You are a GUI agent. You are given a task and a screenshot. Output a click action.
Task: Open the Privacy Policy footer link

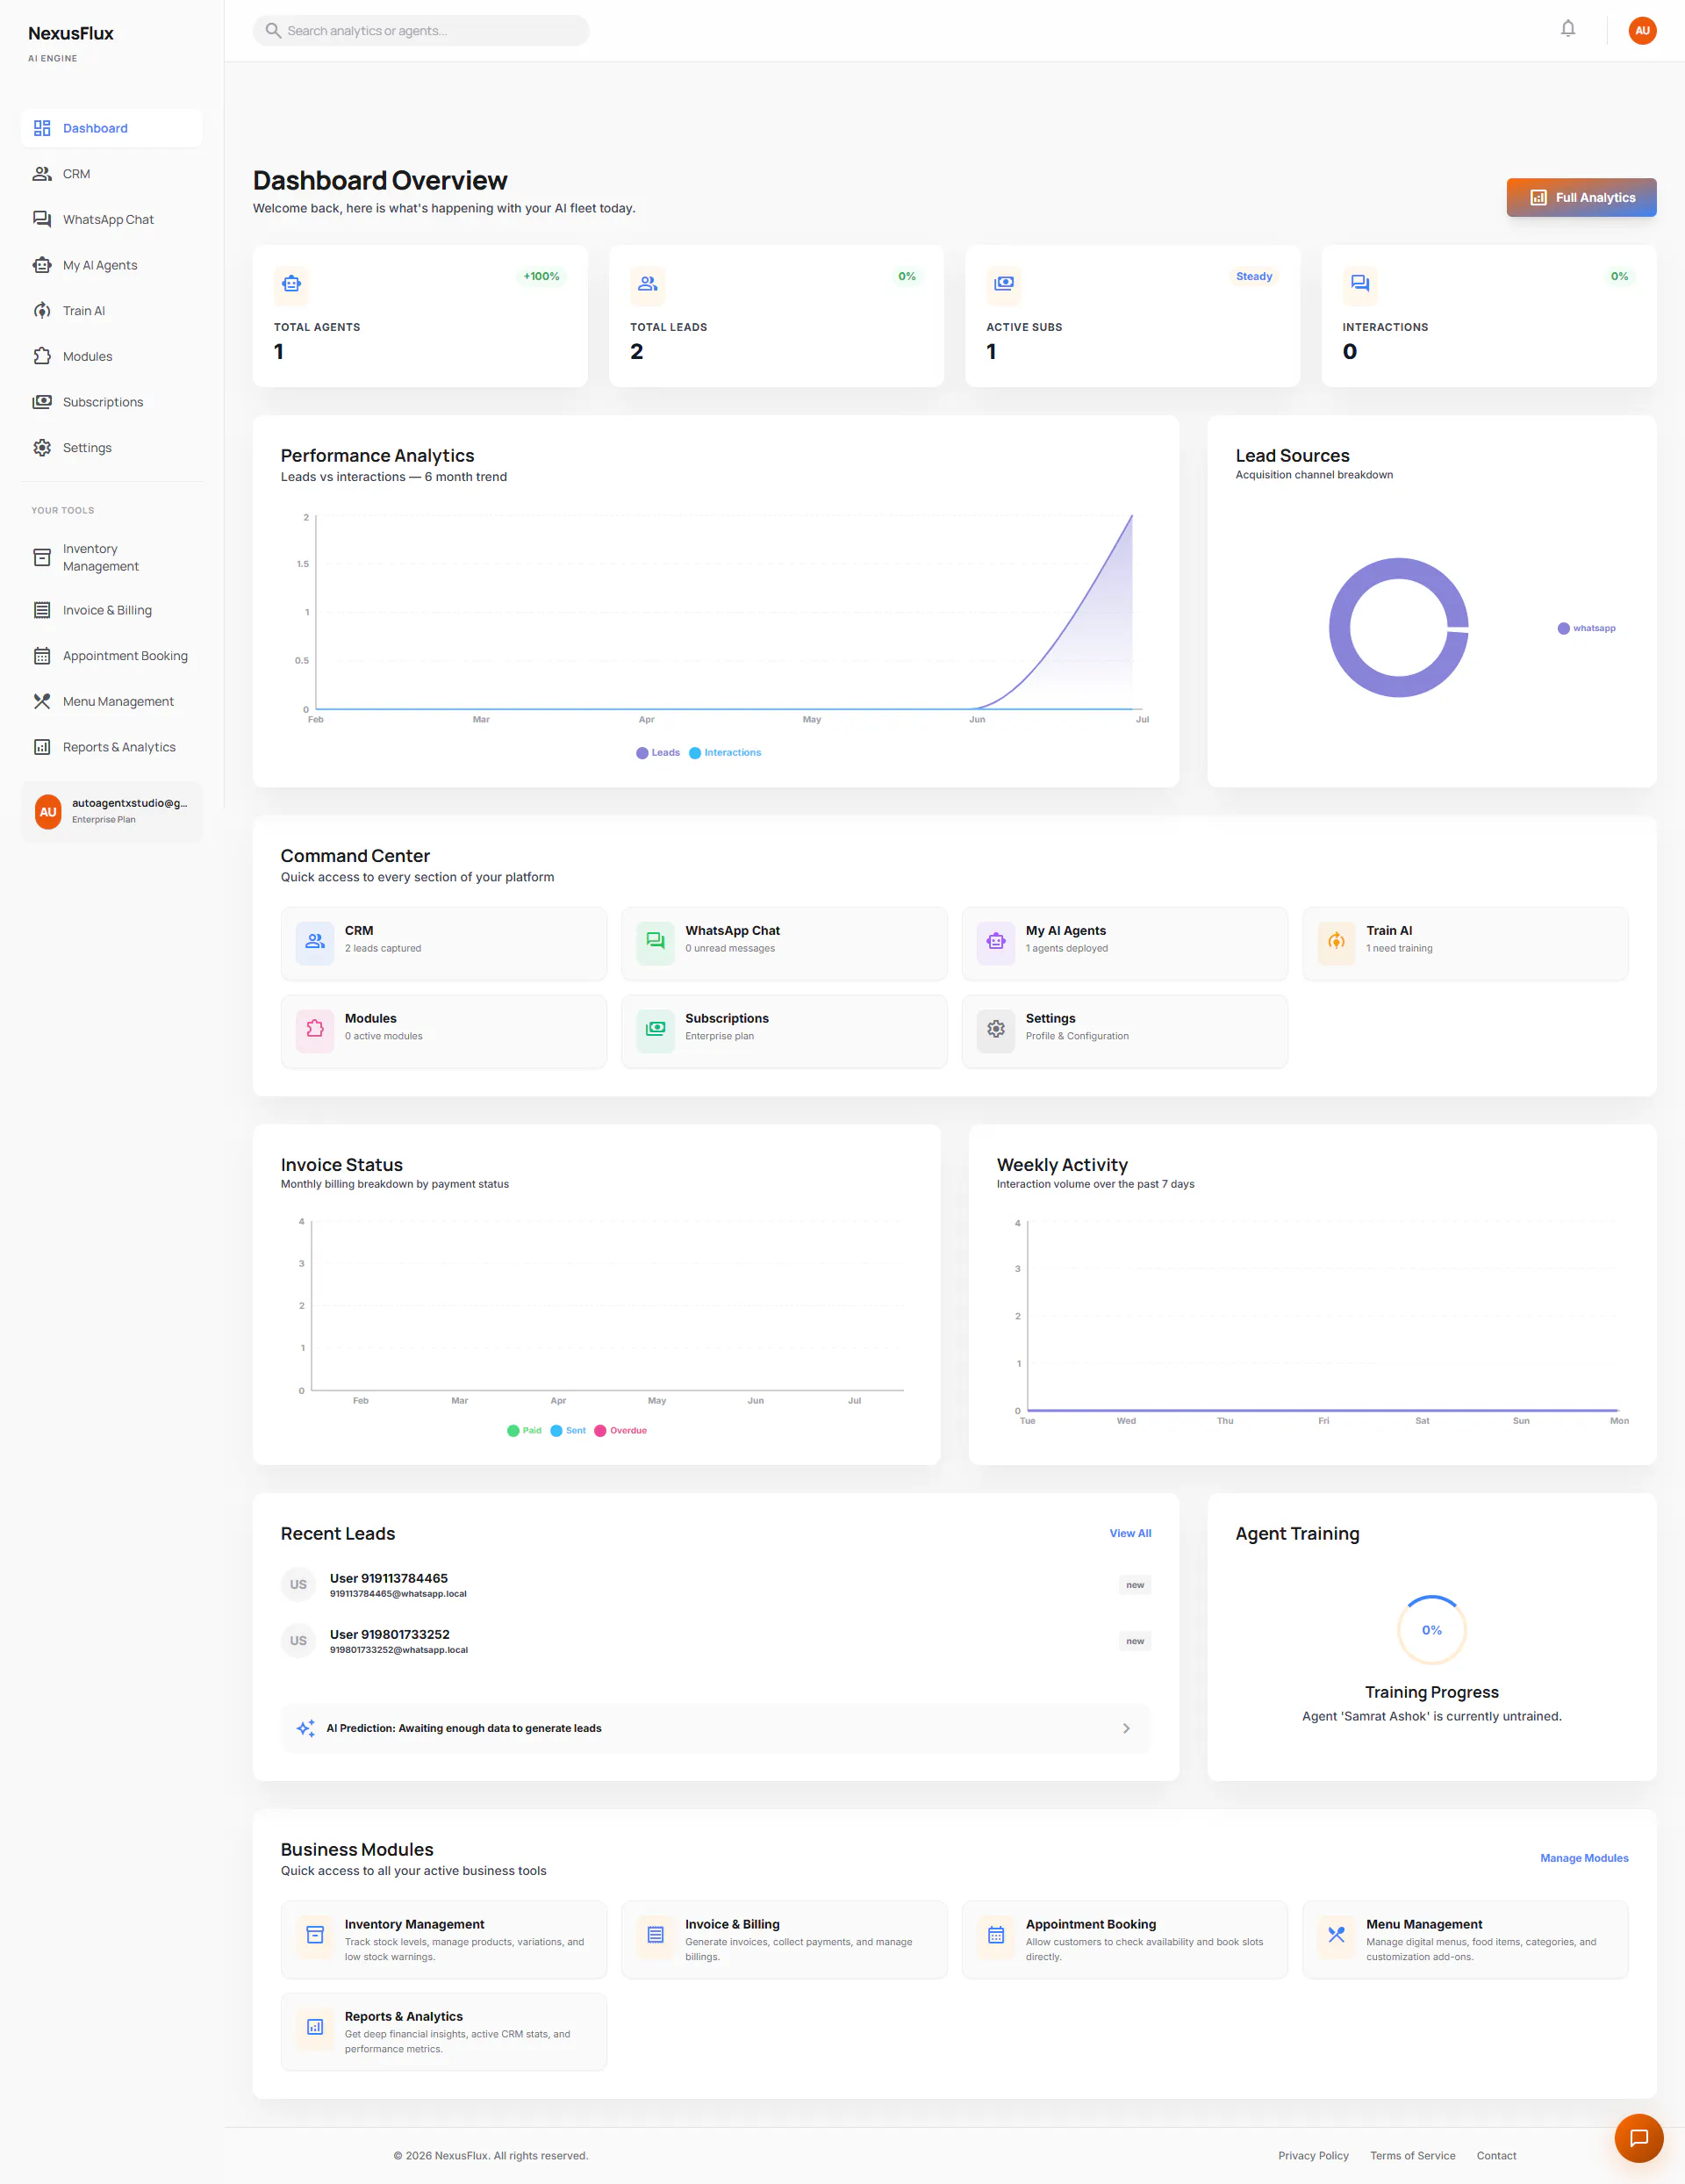(1313, 2156)
